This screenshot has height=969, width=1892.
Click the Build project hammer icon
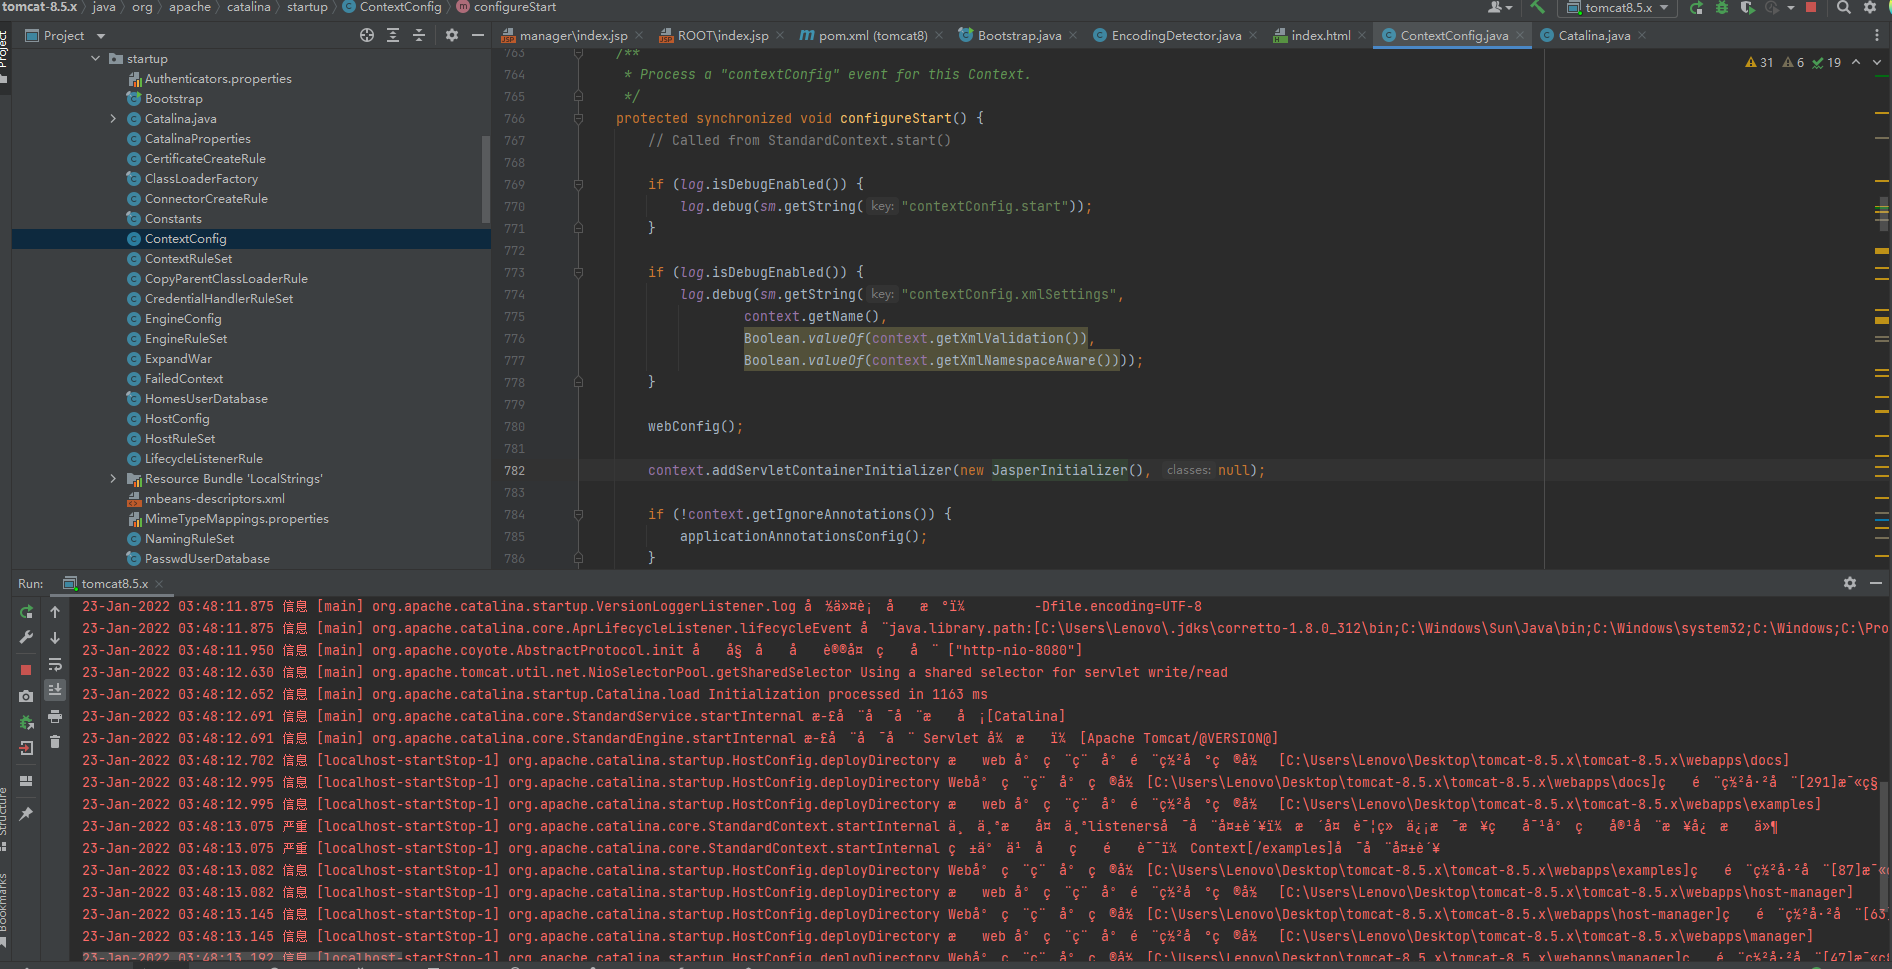tap(1537, 7)
